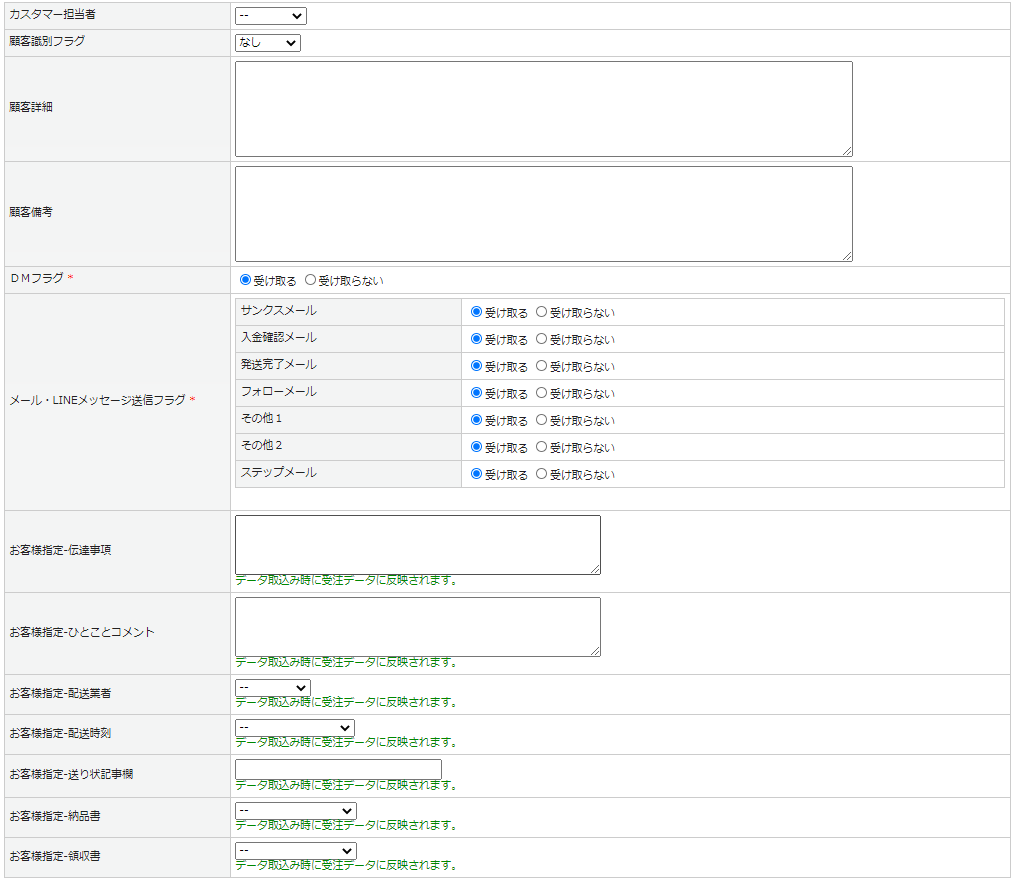Choose 受け取らない for その他2
The image size is (1015, 880).
click(542, 448)
